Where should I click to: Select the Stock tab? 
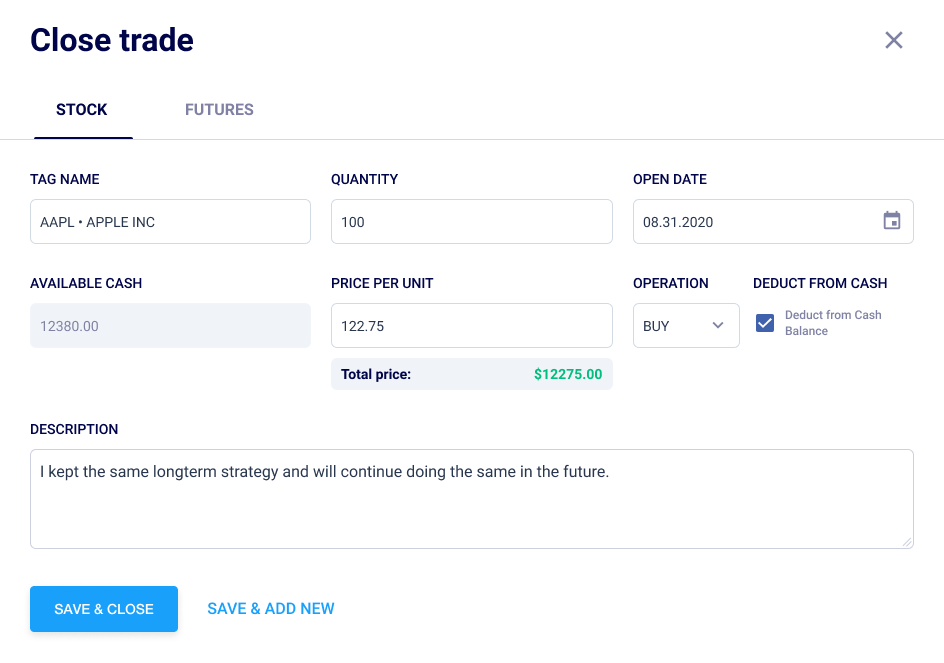(x=82, y=110)
